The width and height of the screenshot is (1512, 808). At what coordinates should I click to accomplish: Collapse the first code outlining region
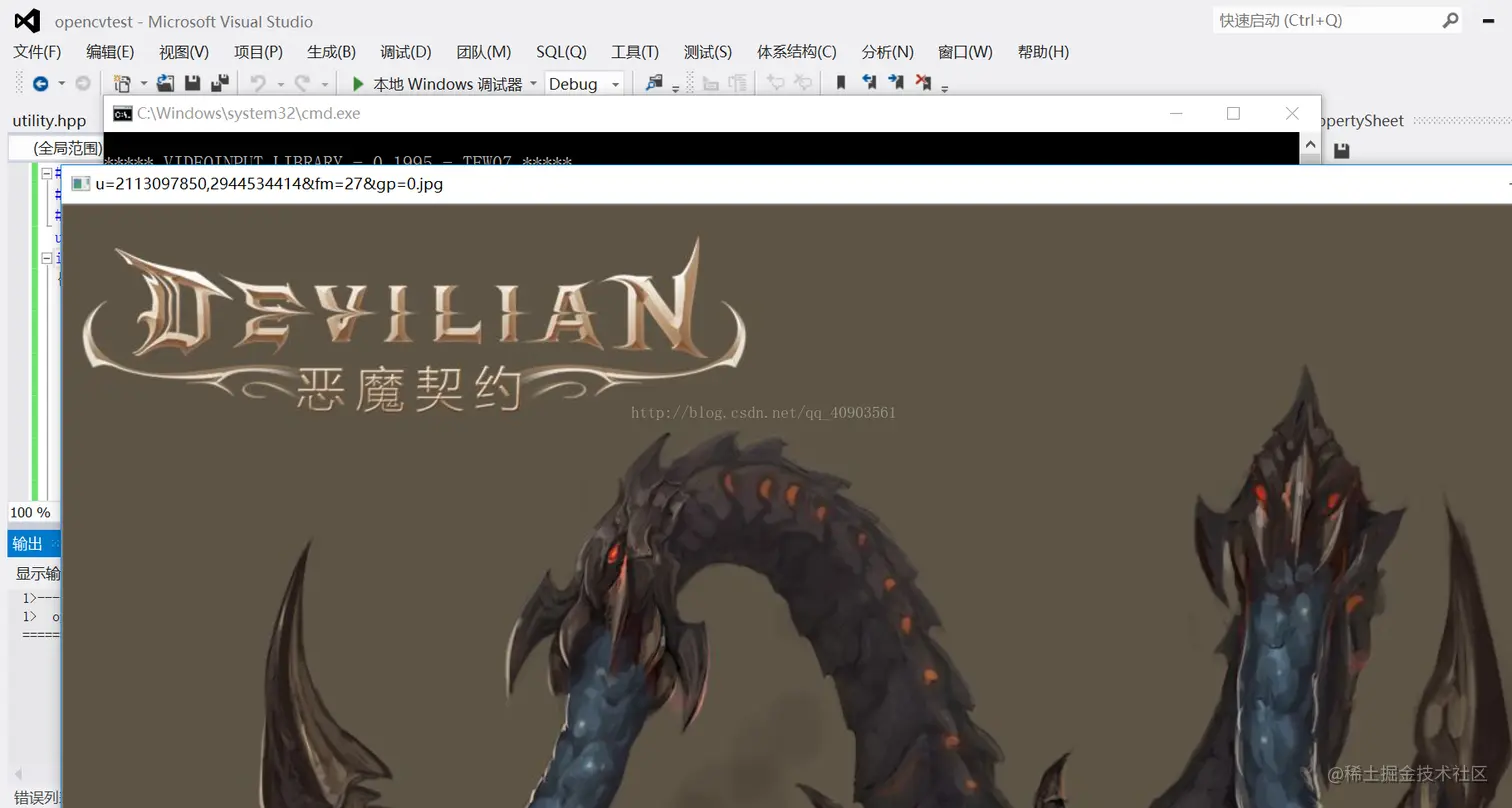pyautogui.click(x=46, y=173)
